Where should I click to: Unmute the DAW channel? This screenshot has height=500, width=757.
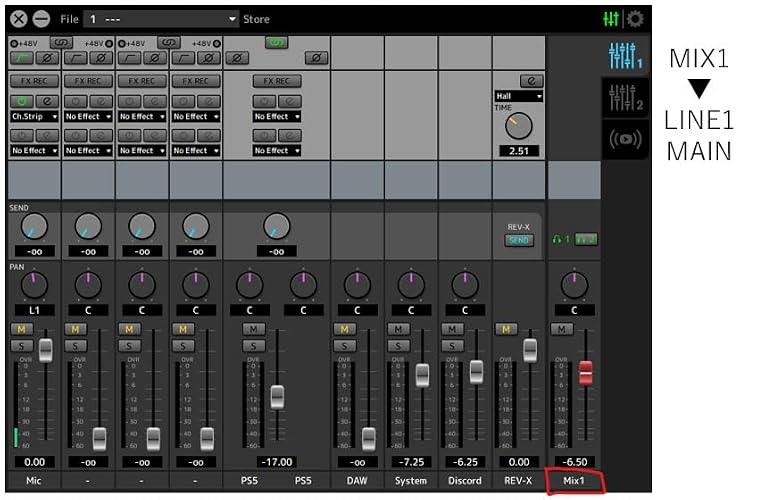[x=345, y=329]
